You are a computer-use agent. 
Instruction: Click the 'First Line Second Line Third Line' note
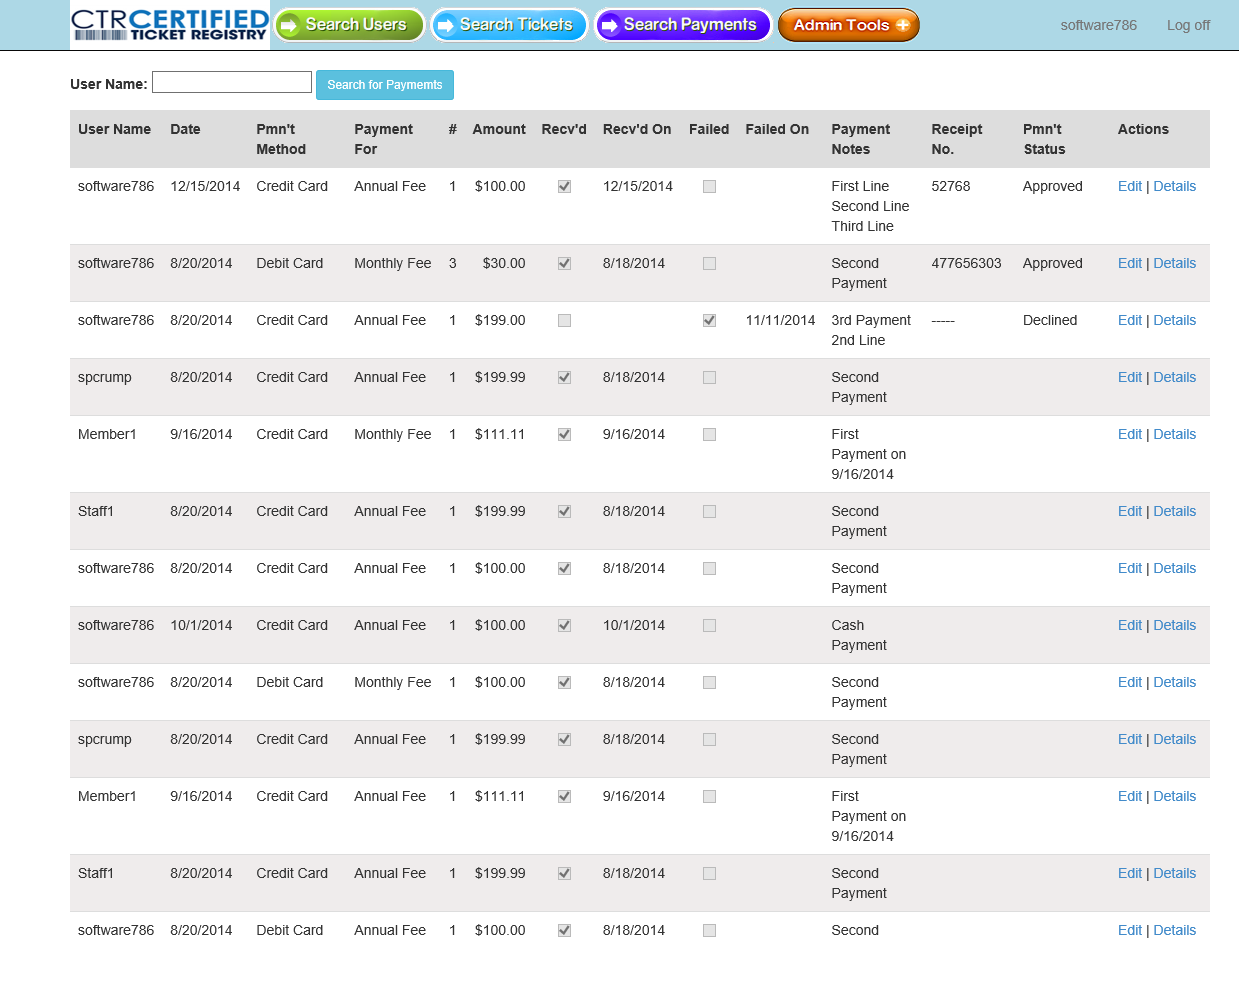click(870, 206)
